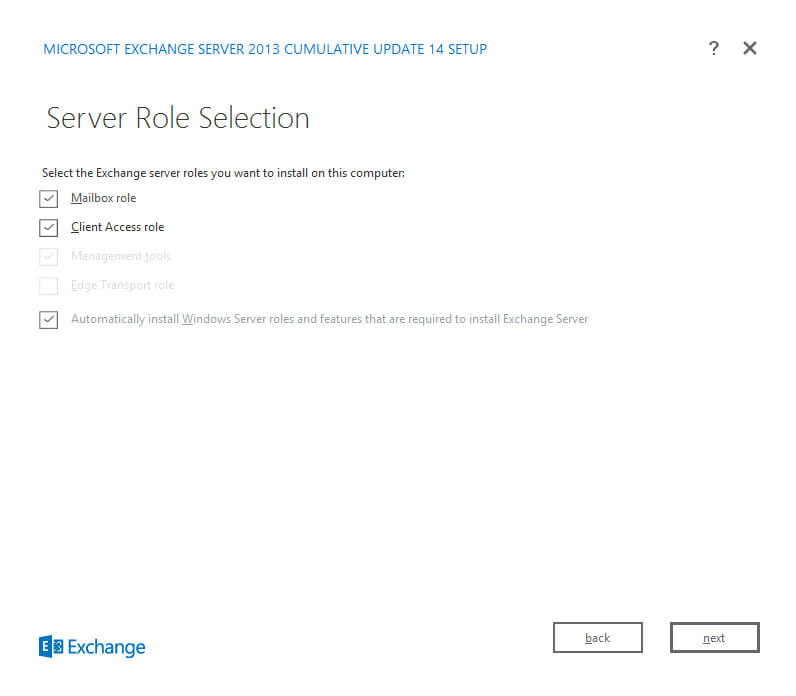The height and width of the screenshot is (696, 796).
Task: Click the Edge Transport role label
Action: 122,285
